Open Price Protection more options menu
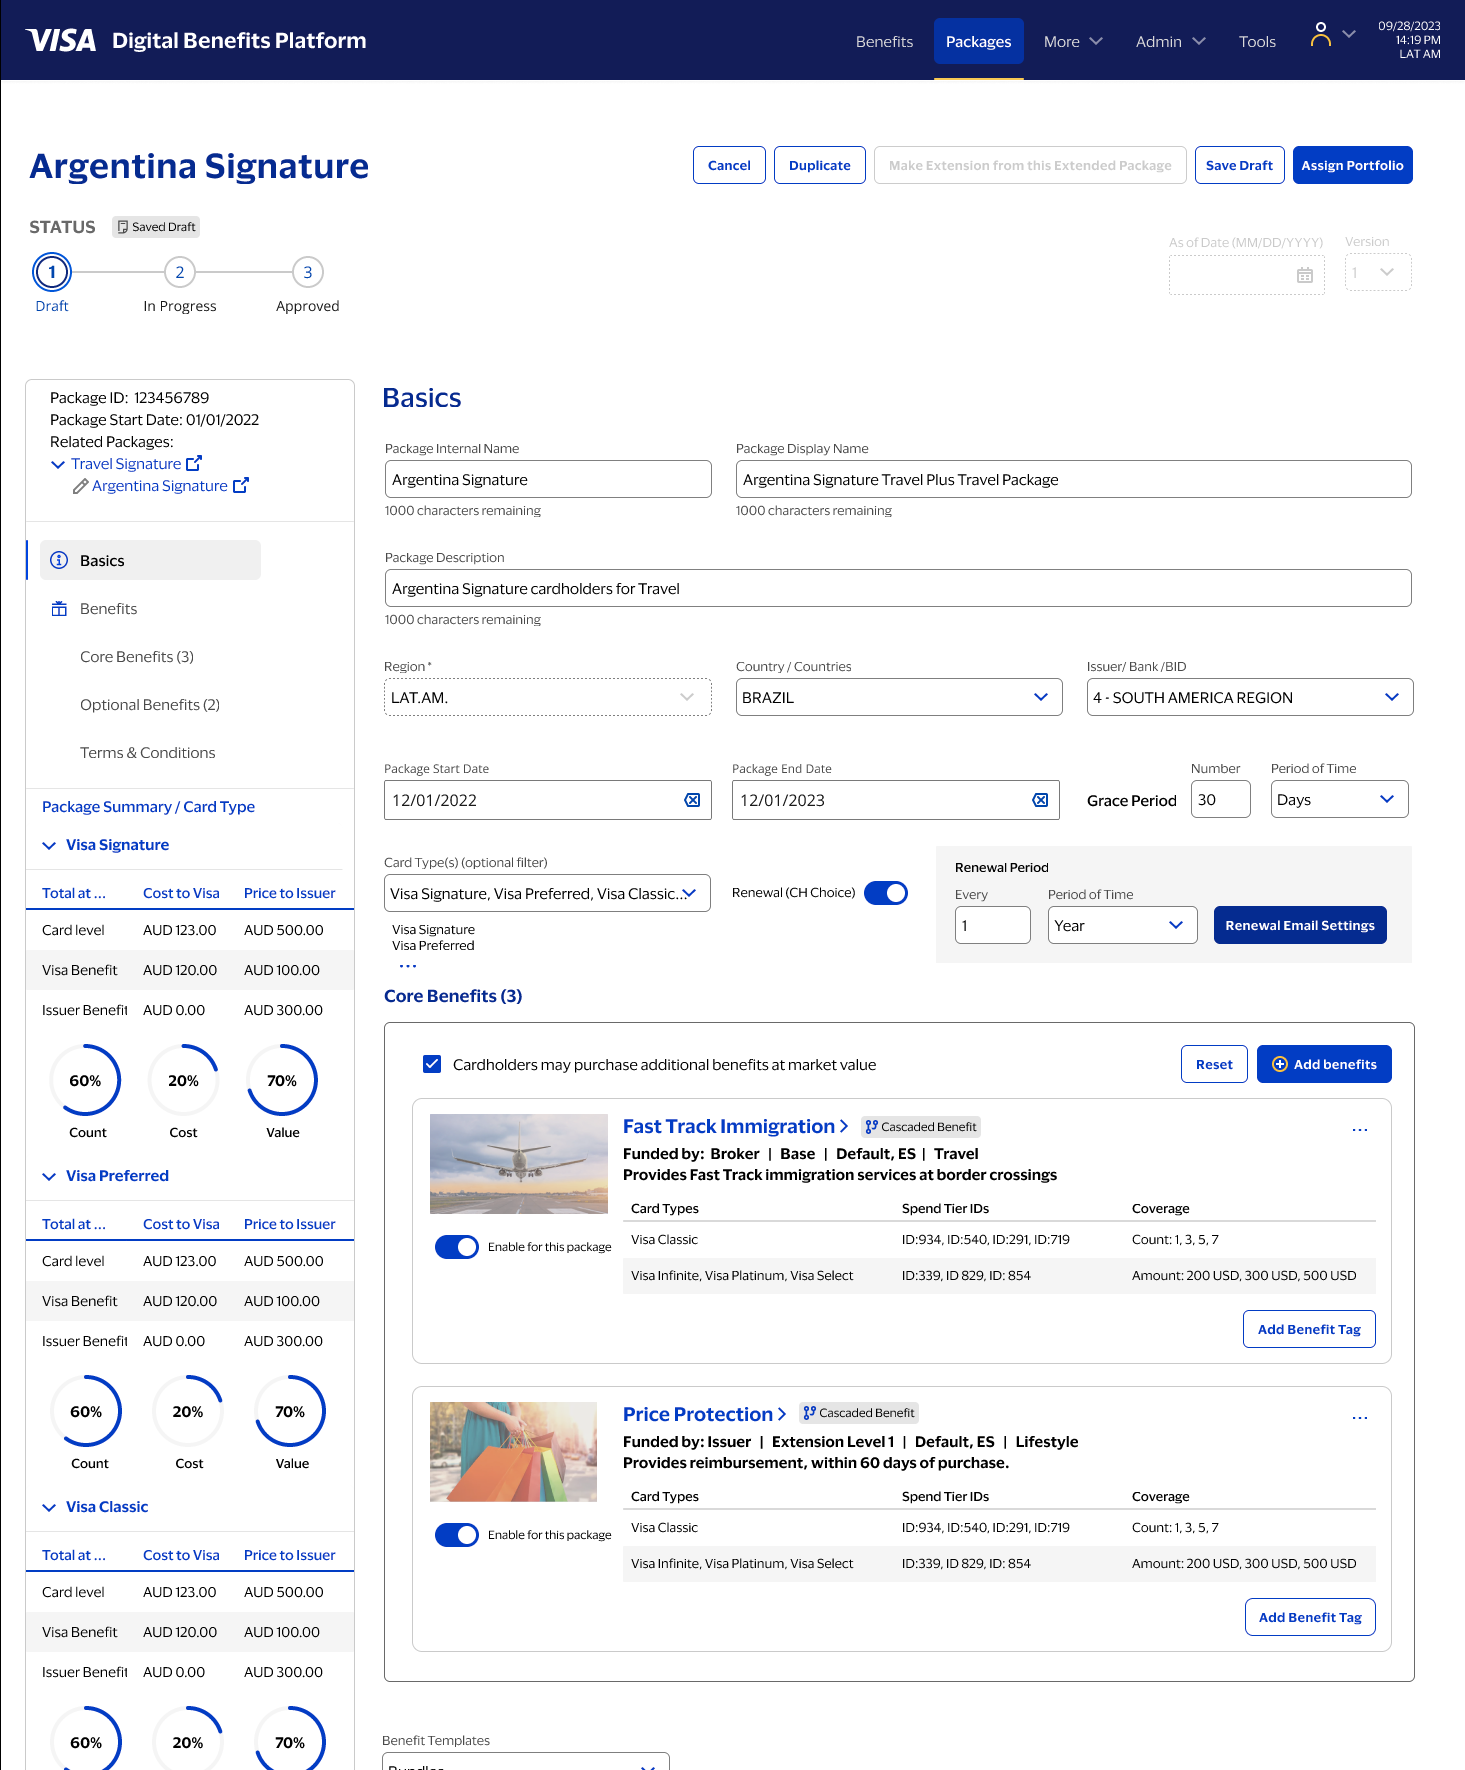This screenshot has width=1465, height=1770. tap(1360, 1418)
